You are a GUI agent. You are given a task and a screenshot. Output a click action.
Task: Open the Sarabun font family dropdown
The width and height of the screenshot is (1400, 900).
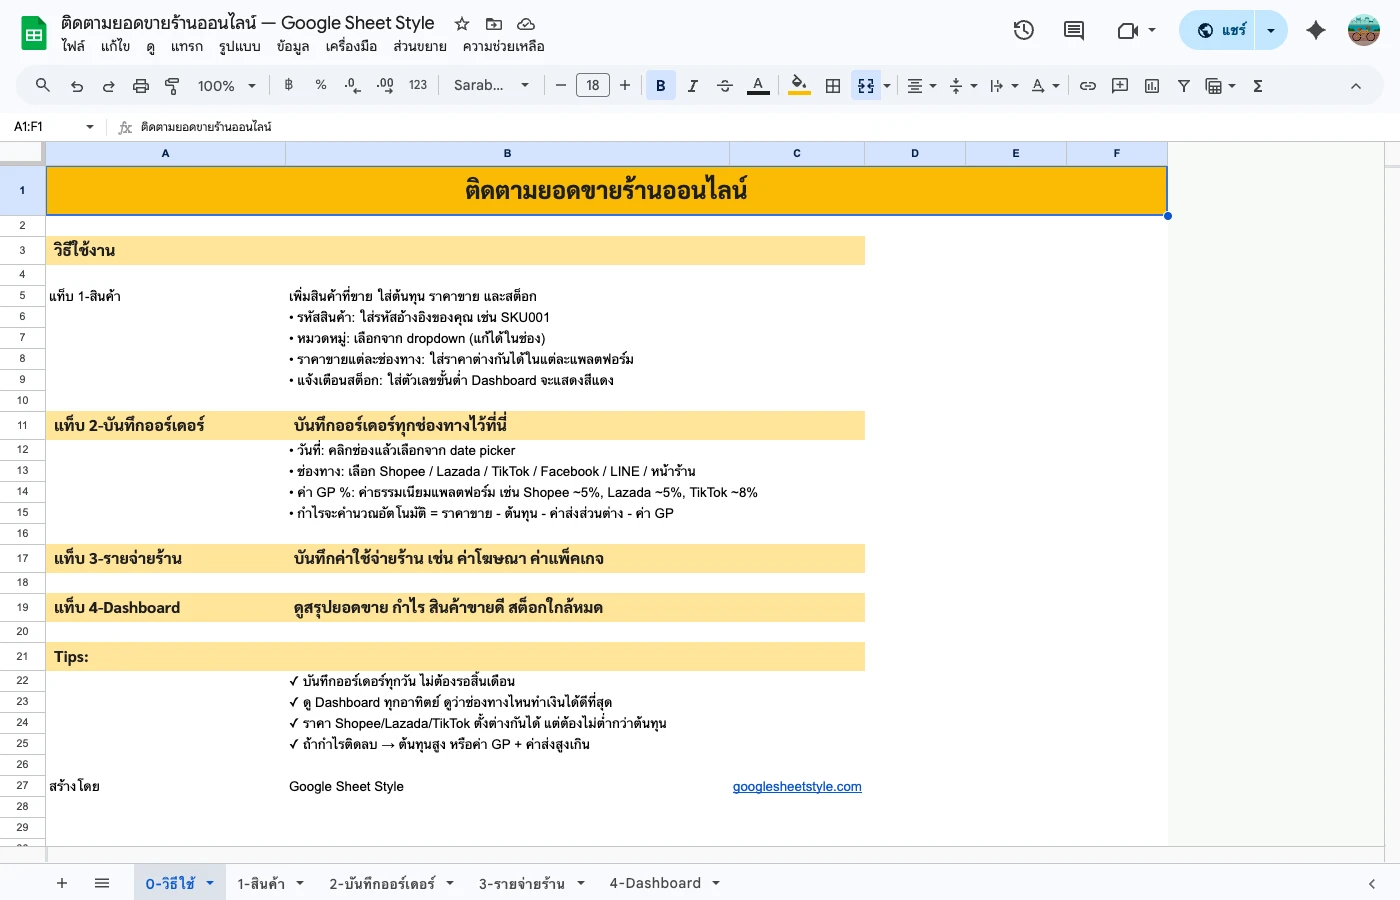click(491, 86)
